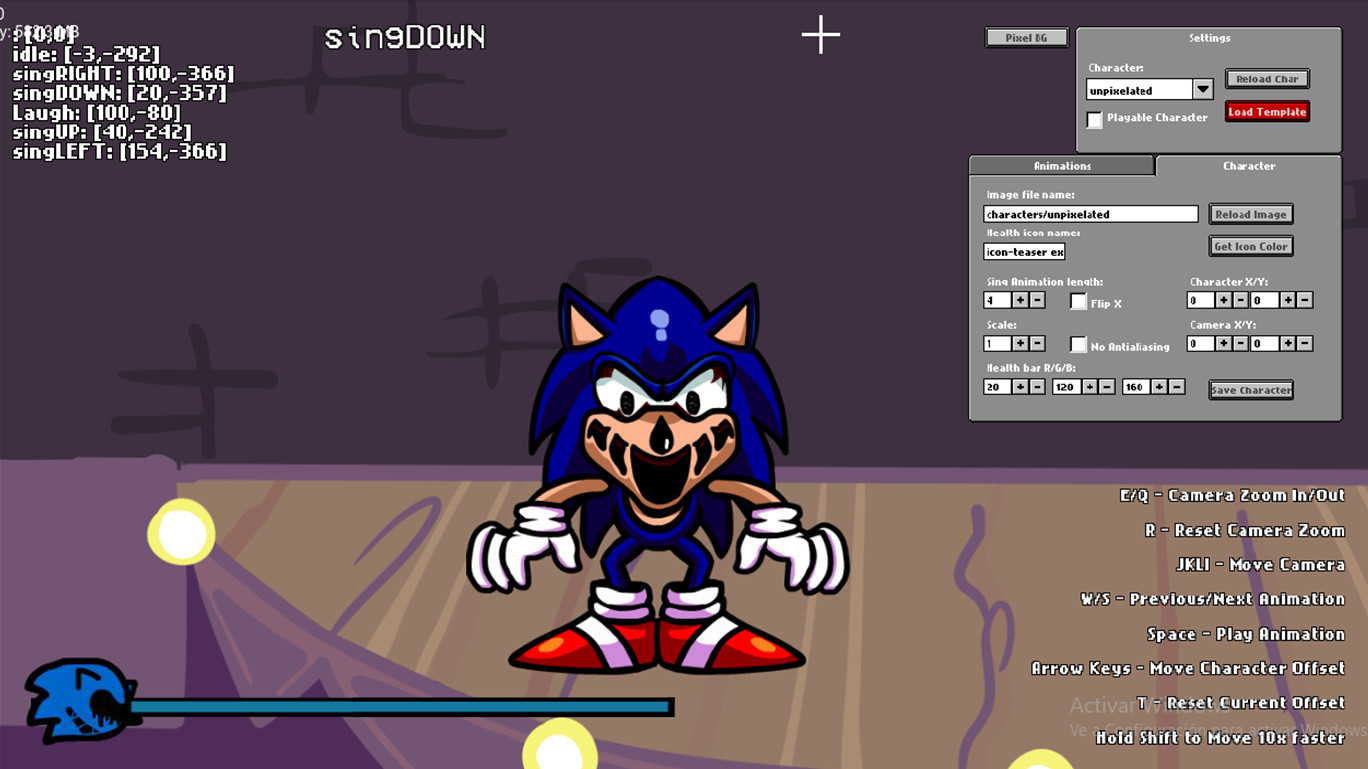
Task: Click the 'singRIGHT: [100,-366]' offset text
Action: (123, 74)
